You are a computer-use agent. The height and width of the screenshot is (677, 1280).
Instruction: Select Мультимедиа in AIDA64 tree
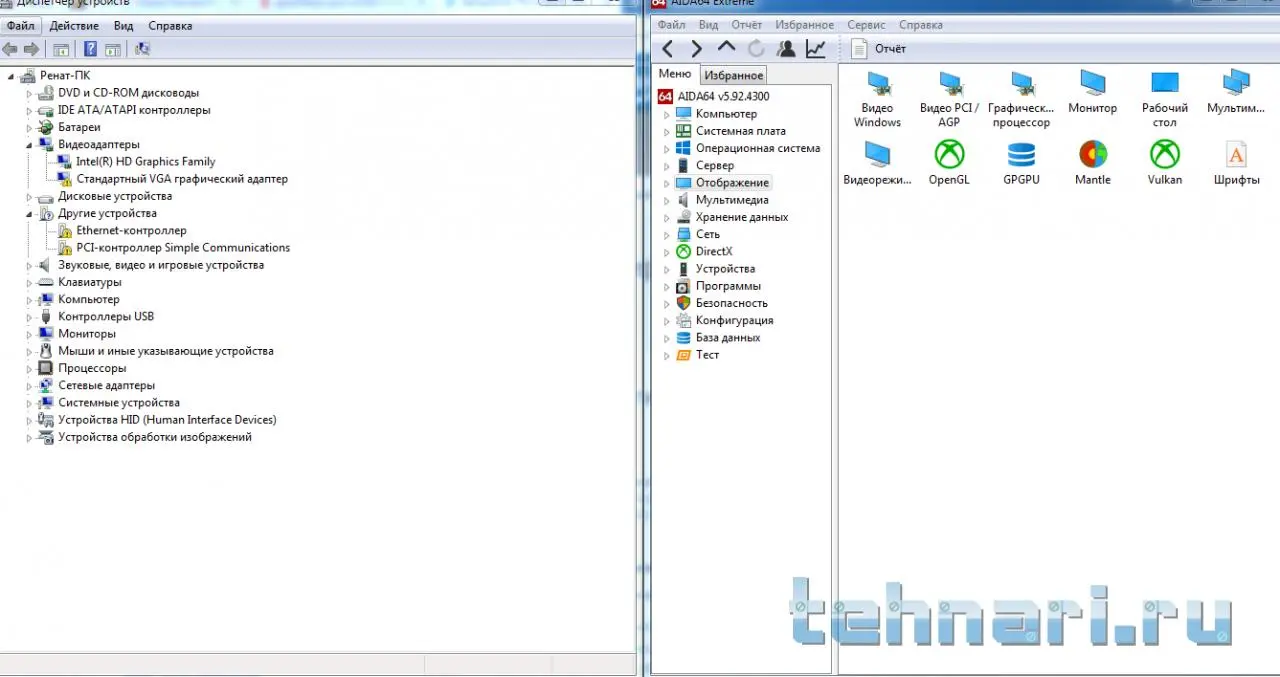(732, 200)
